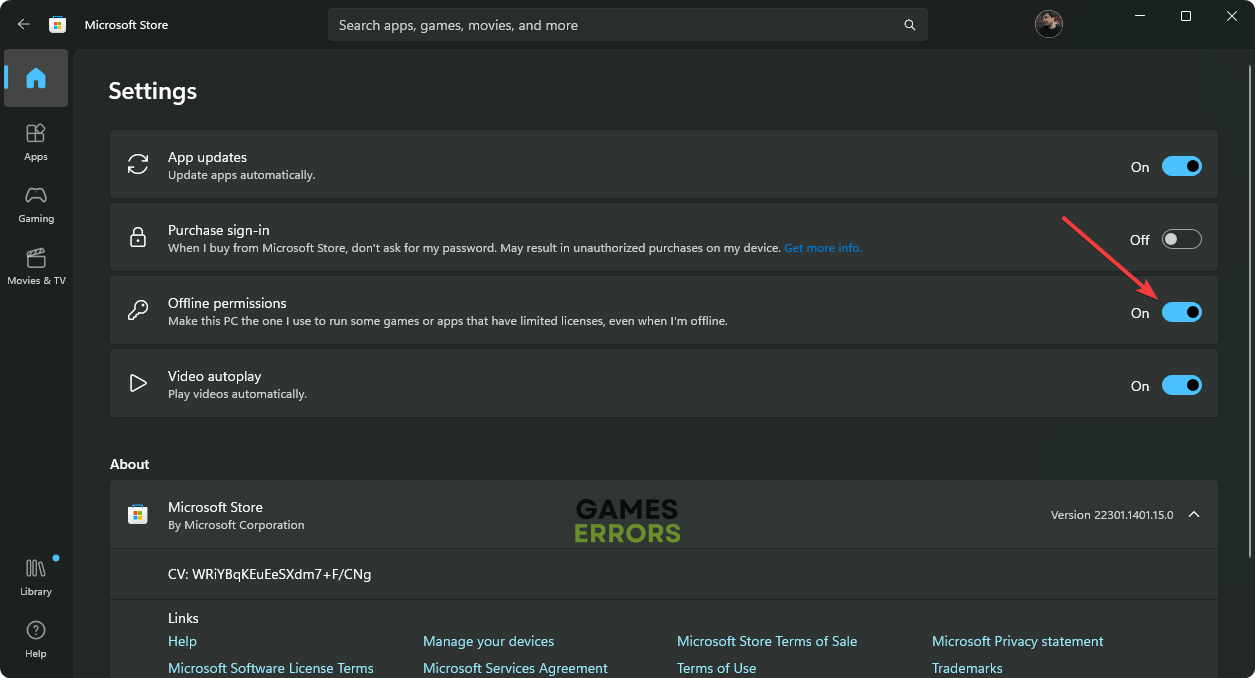Open the Apps section
1255x678 pixels.
[x=36, y=141]
